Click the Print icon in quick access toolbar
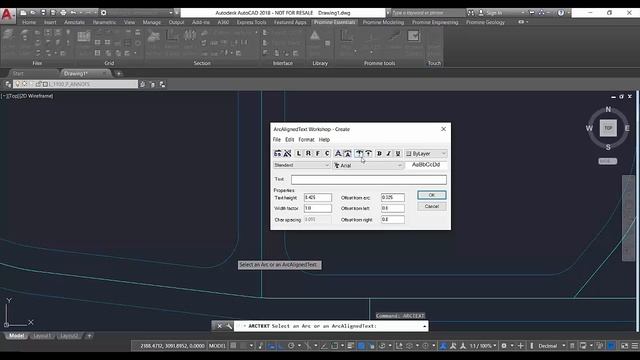 click(x=63, y=13)
